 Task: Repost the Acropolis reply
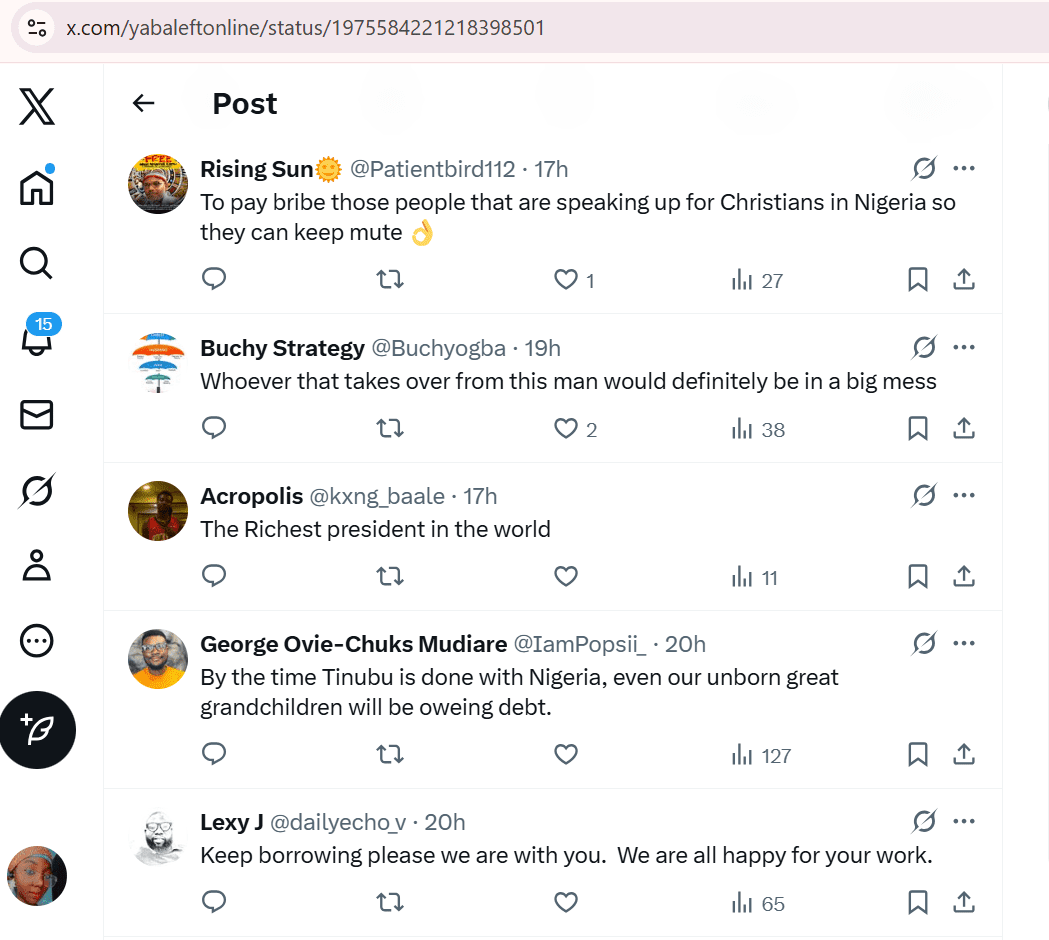[390, 576]
